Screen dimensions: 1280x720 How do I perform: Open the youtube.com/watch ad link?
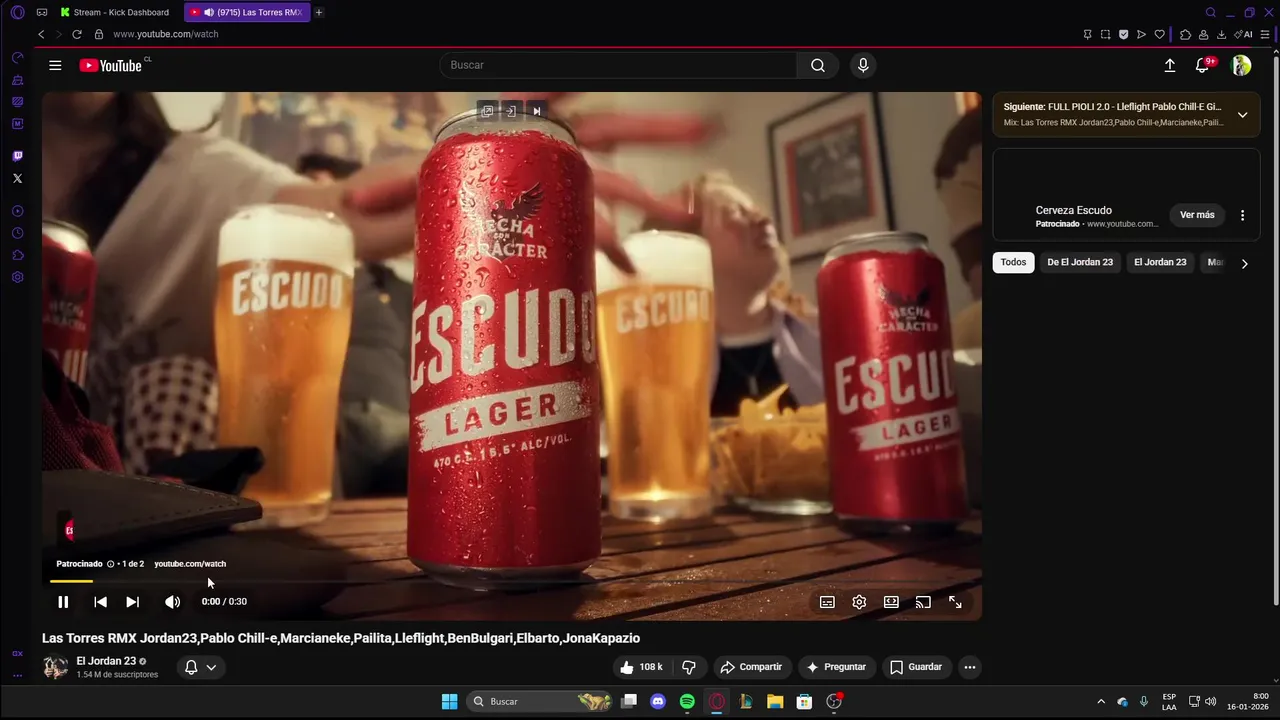click(x=190, y=564)
